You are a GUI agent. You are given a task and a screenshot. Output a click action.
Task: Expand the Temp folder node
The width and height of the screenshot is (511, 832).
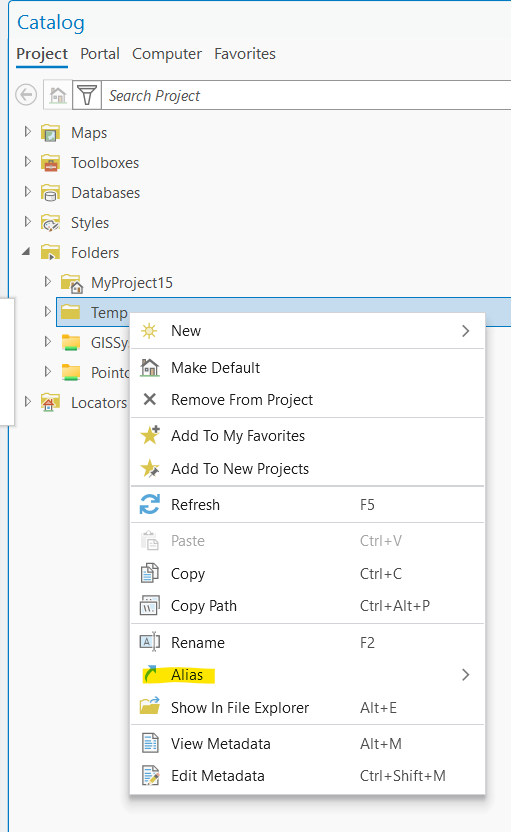48,311
